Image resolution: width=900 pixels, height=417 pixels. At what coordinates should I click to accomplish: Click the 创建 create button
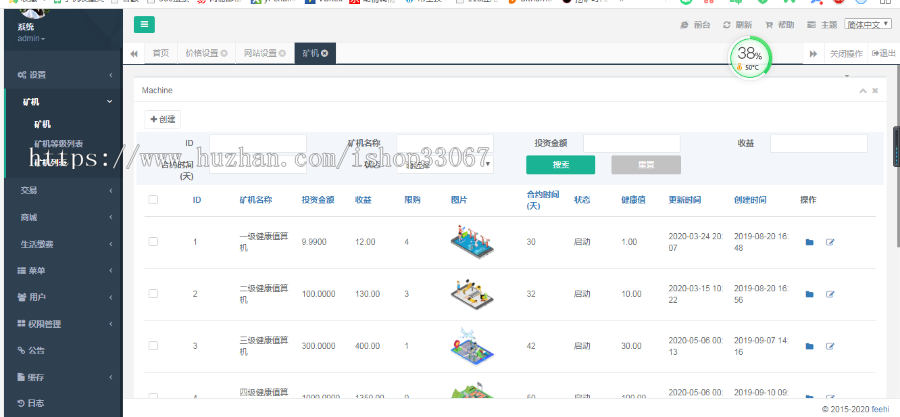point(163,119)
